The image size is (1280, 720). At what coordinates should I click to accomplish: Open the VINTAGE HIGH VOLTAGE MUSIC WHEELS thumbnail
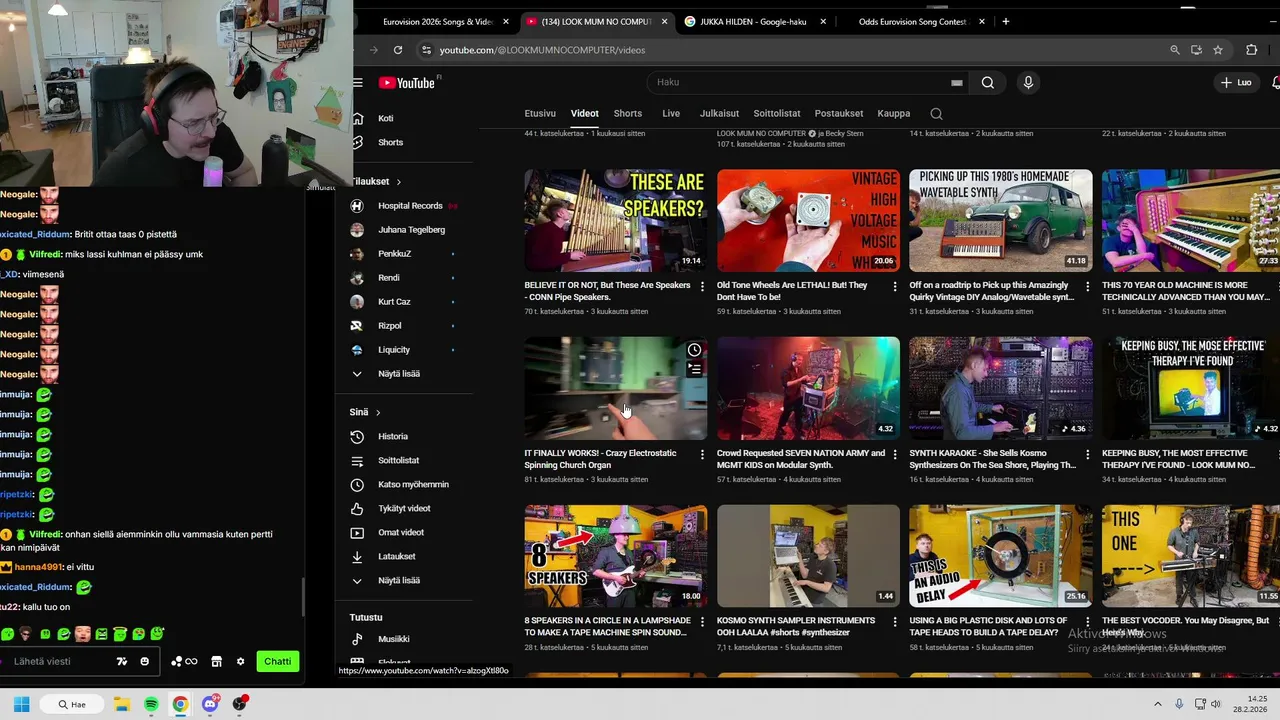coord(808,221)
